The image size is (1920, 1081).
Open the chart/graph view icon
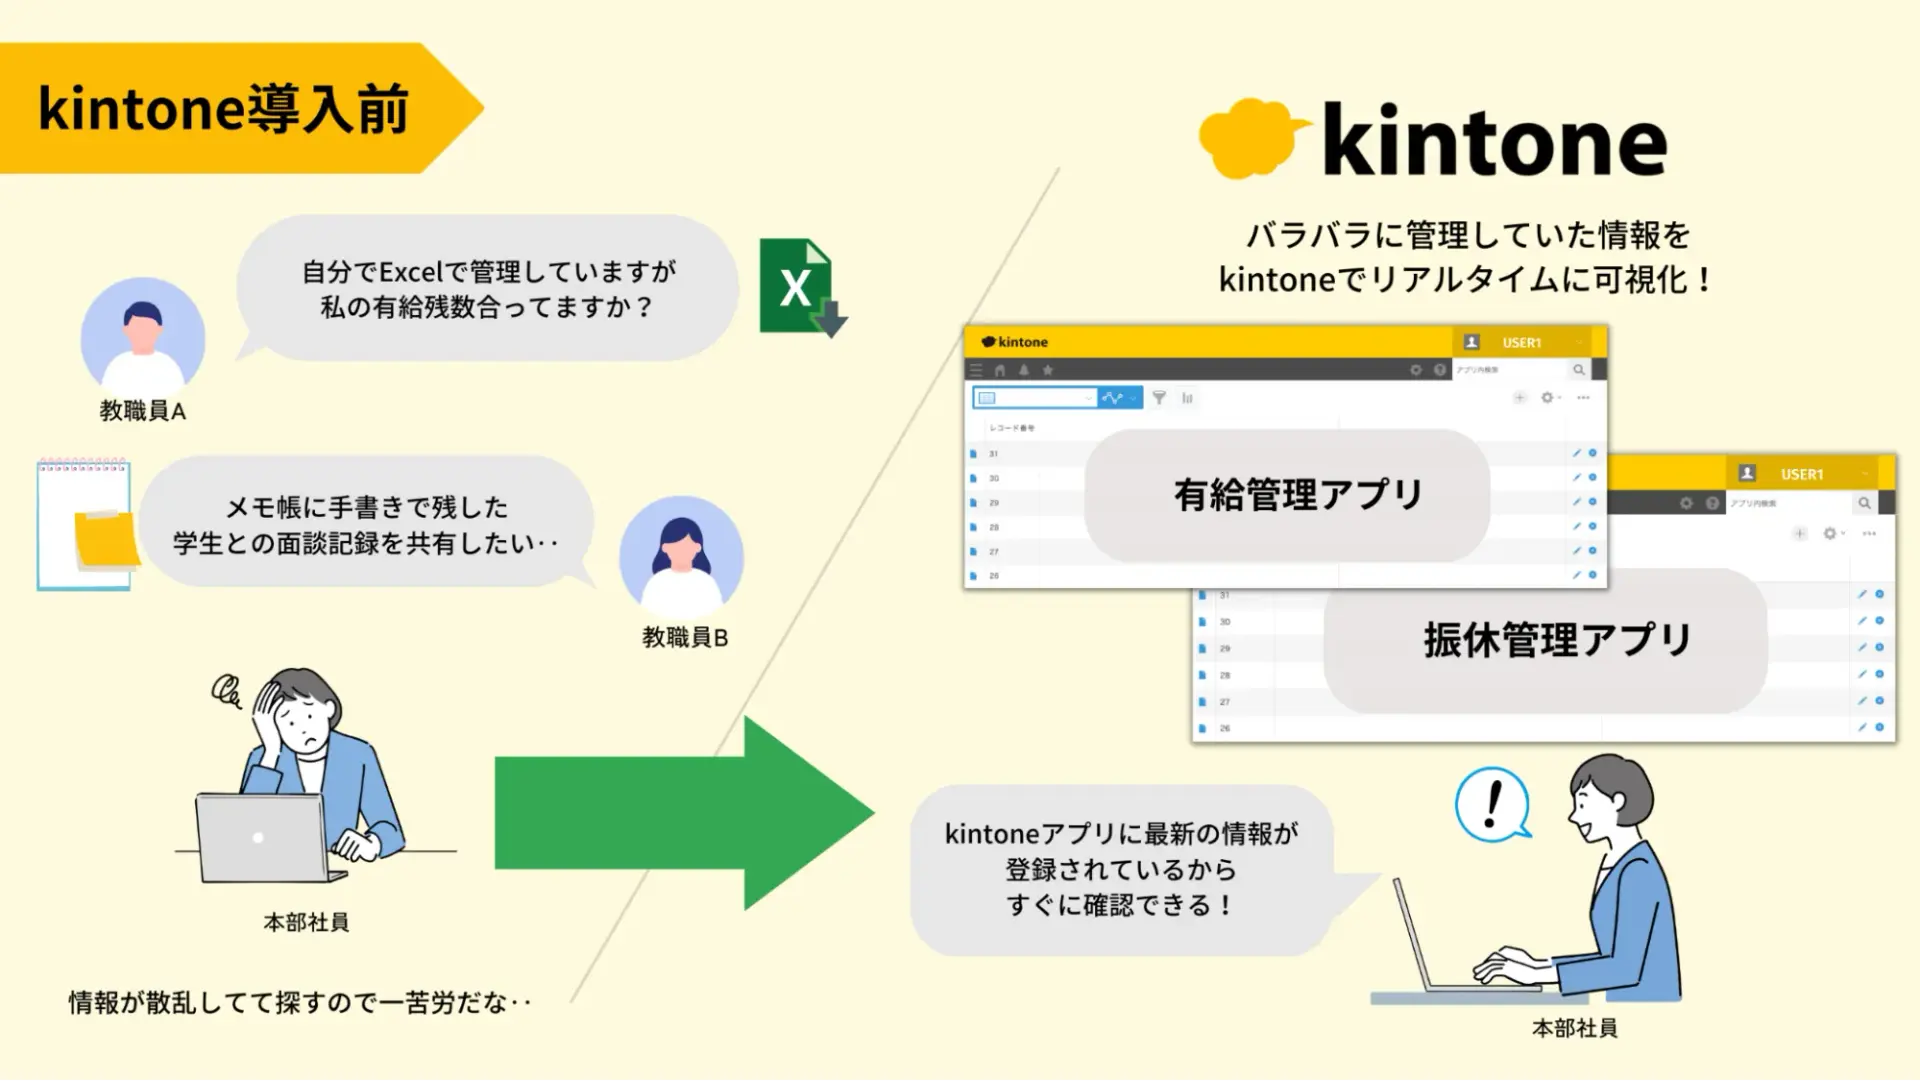1187,398
